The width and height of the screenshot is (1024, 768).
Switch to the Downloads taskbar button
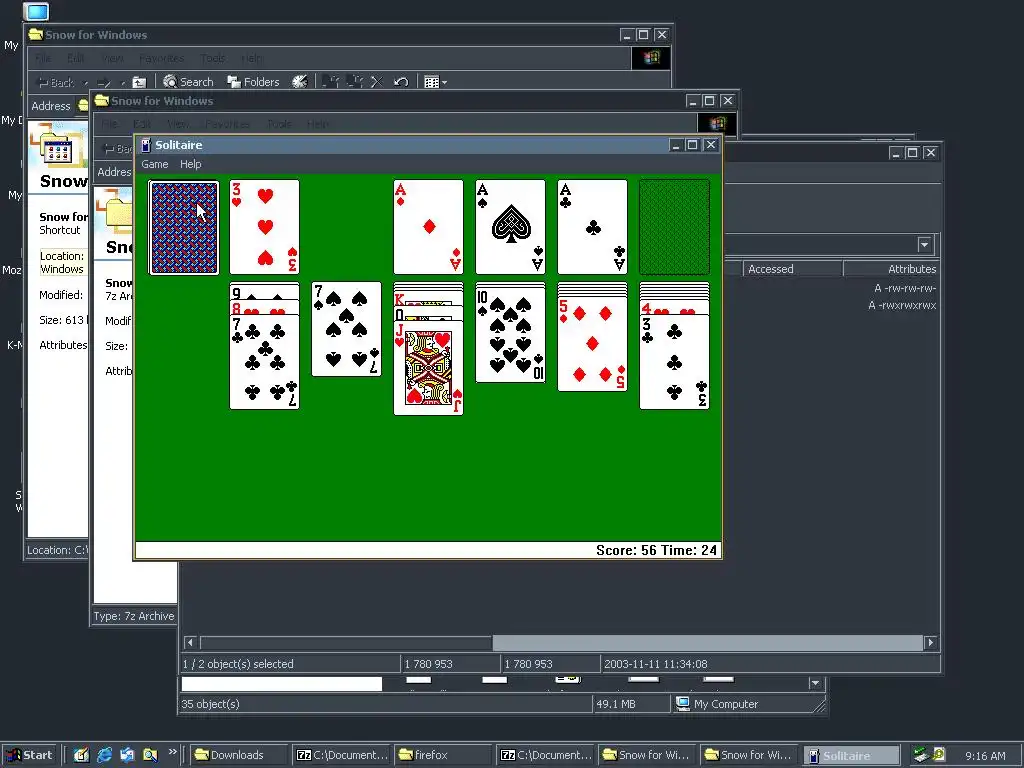coord(238,755)
